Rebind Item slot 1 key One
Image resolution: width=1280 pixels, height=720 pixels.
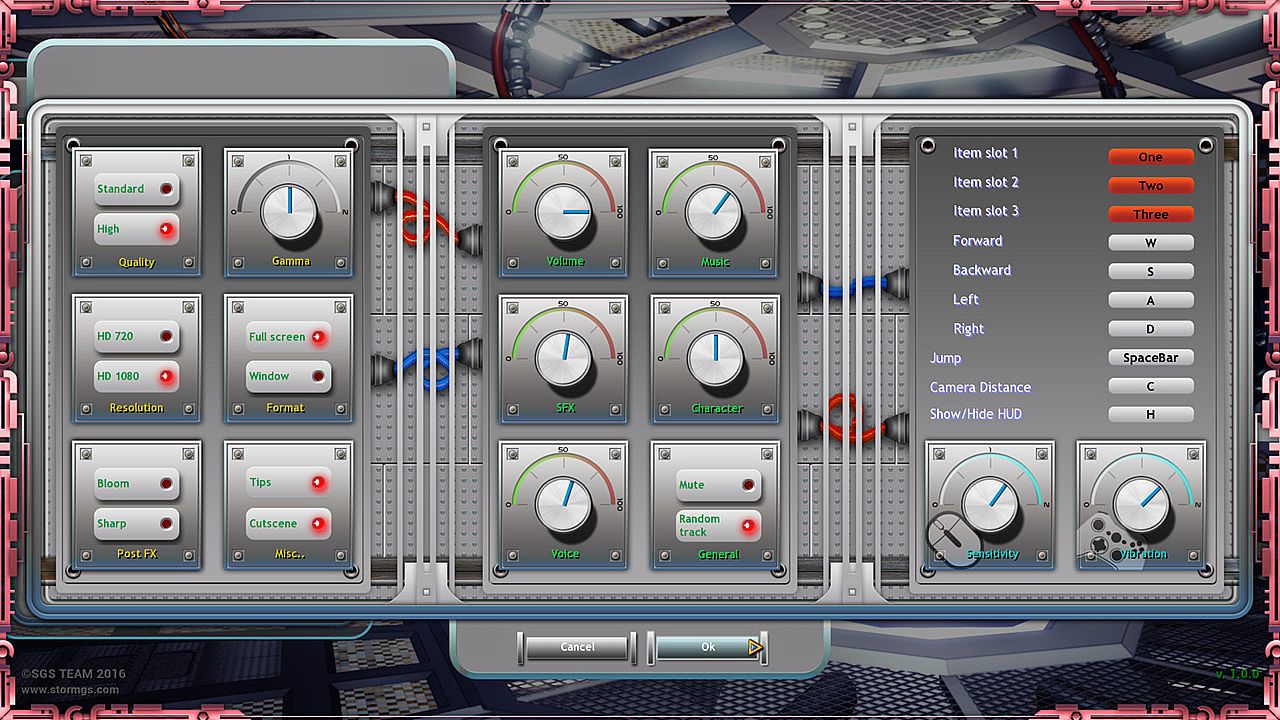(1151, 157)
